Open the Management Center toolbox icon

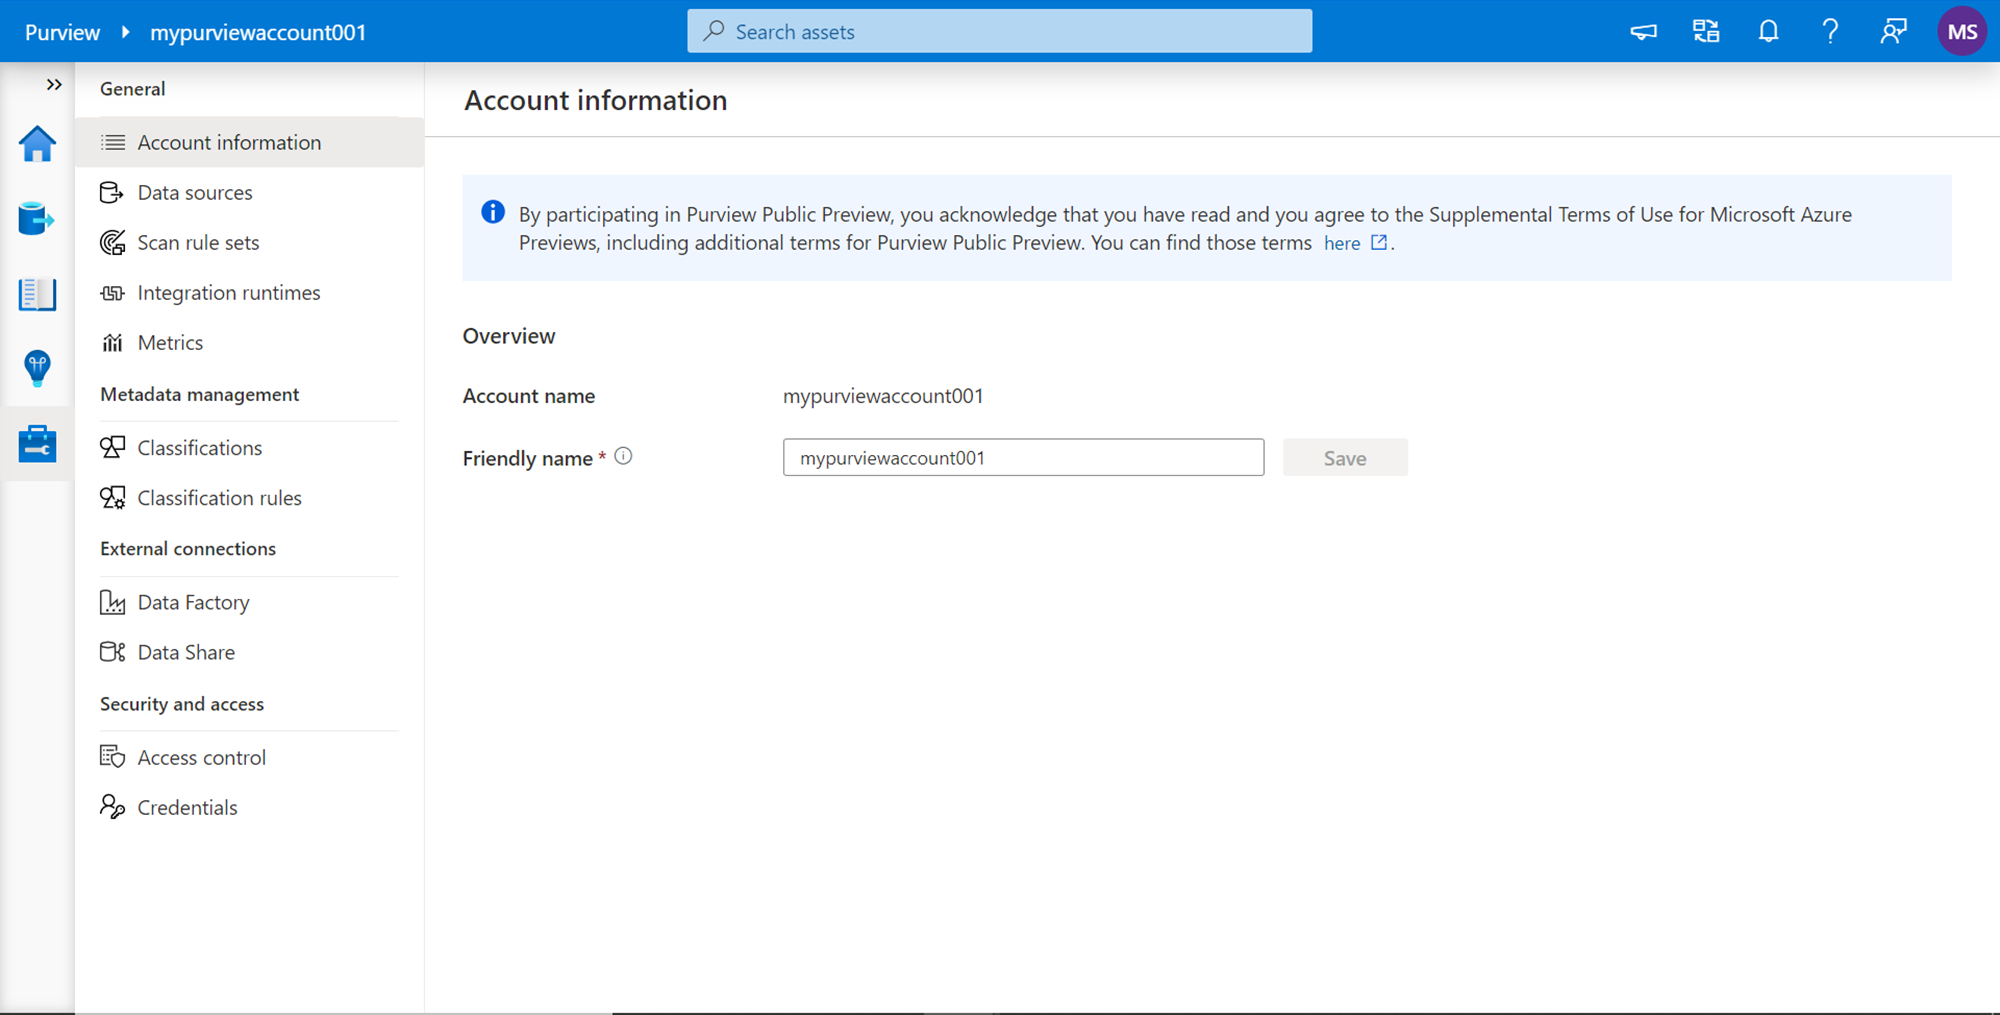[37, 443]
